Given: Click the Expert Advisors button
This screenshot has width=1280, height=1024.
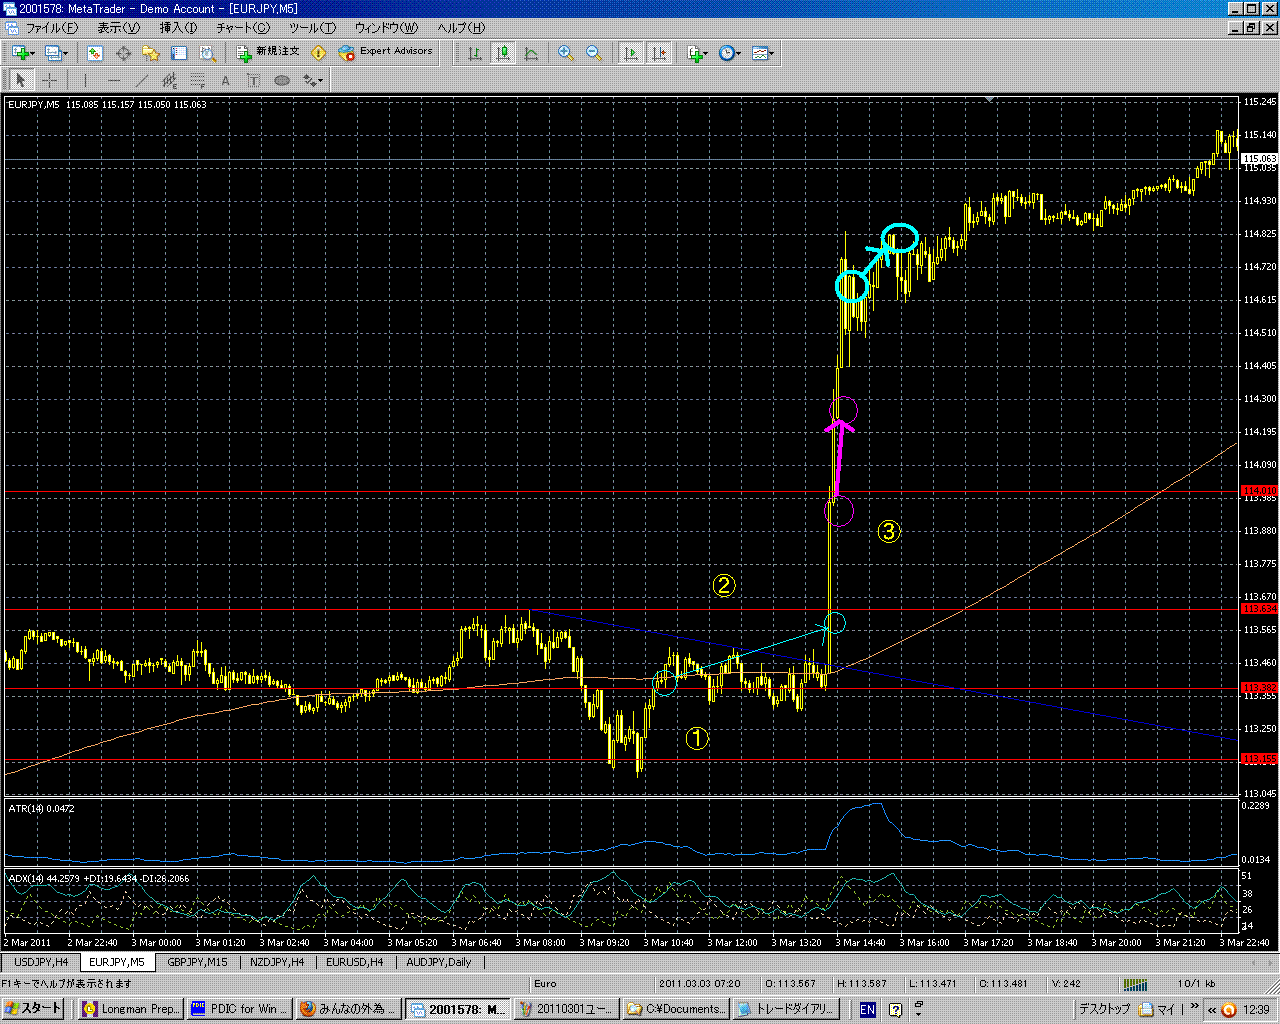Looking at the screenshot, I should (x=386, y=52).
